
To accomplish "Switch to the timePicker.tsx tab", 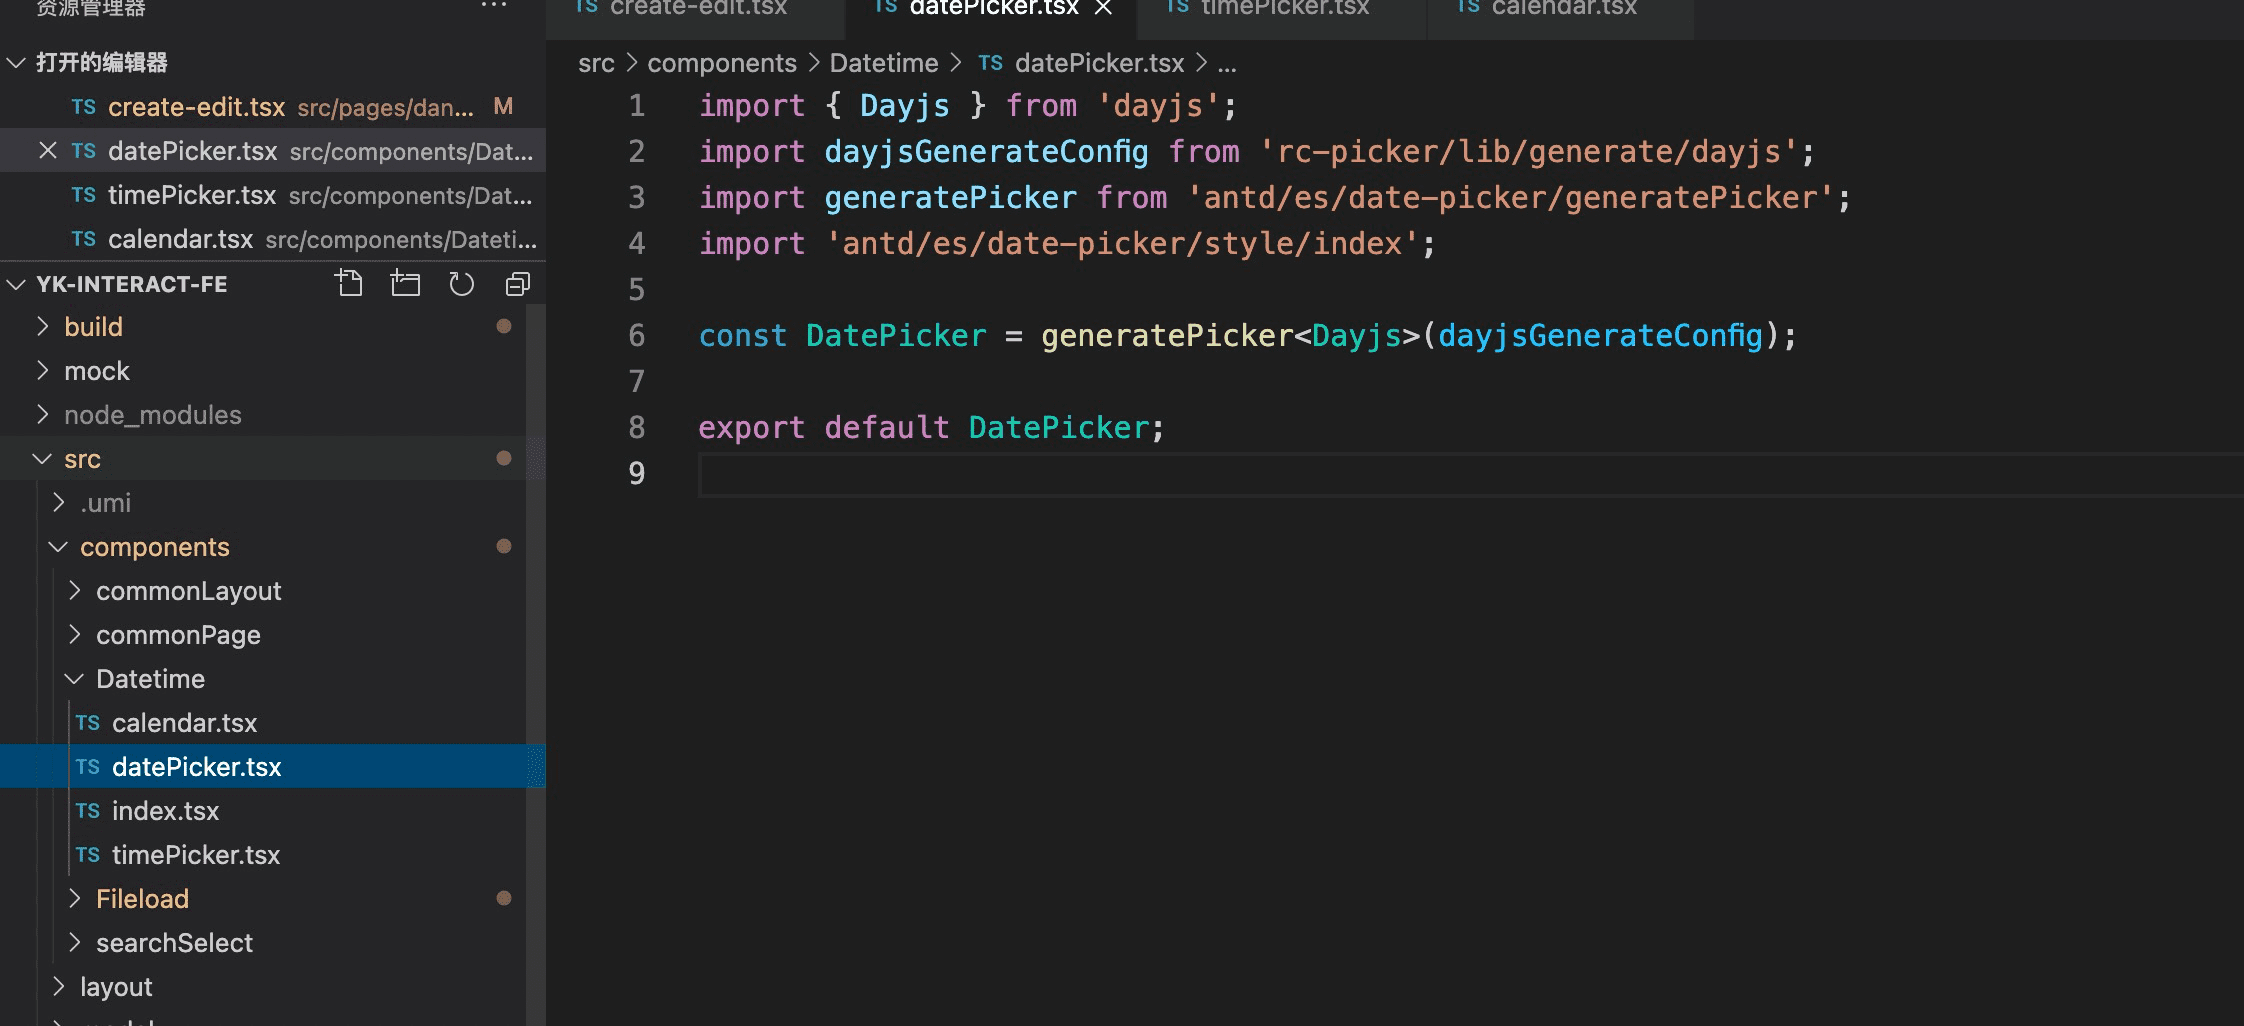I will pyautogui.click(x=1284, y=8).
